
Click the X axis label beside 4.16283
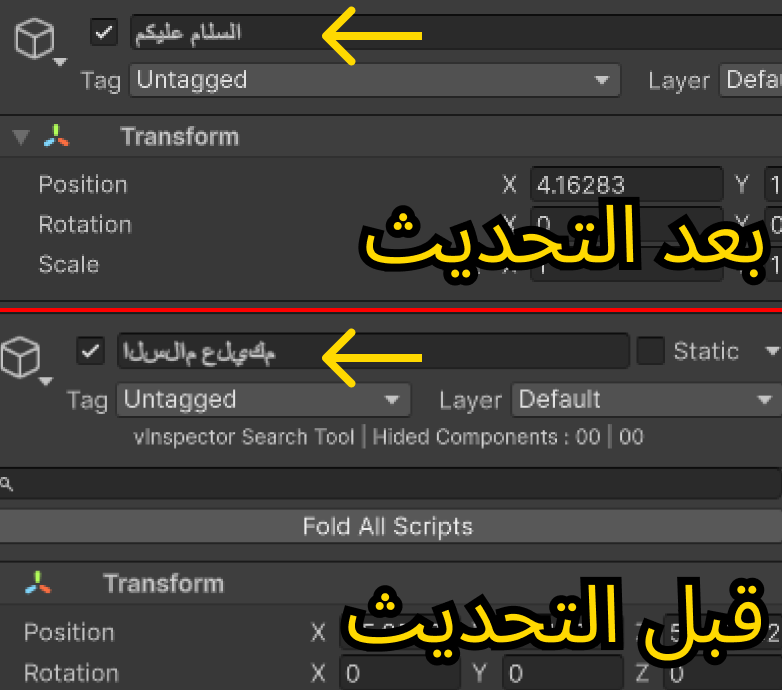point(509,185)
